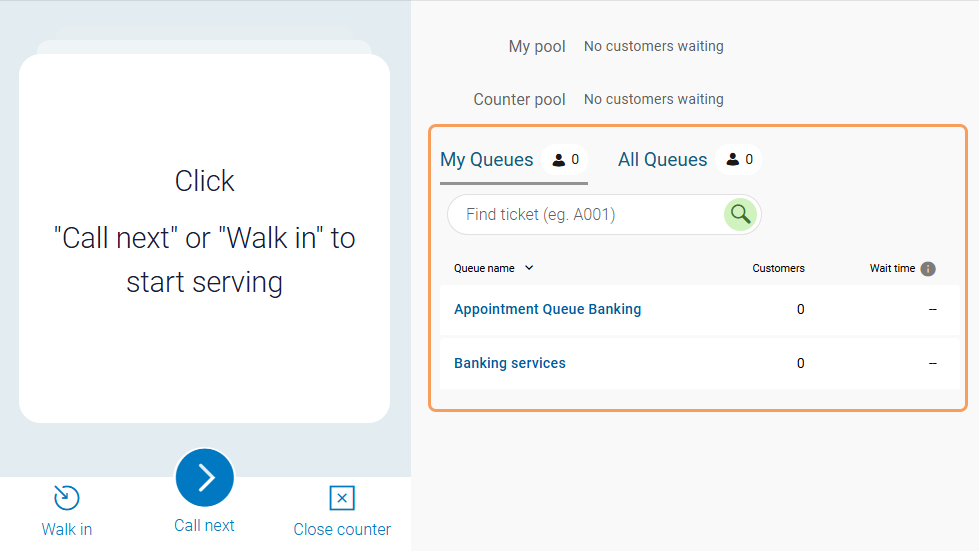
Task: Switch to the My Queues tab
Action: click(x=487, y=160)
